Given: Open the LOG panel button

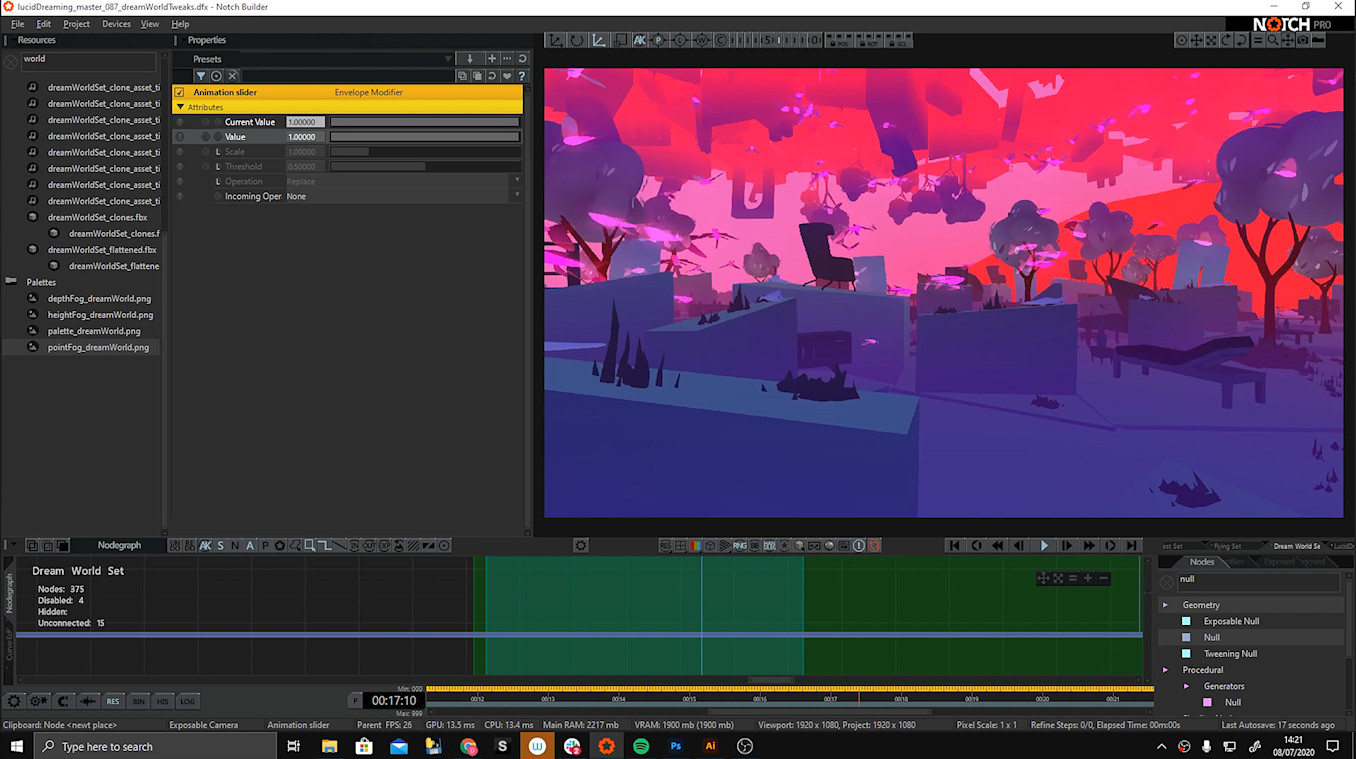Looking at the screenshot, I should (187, 701).
